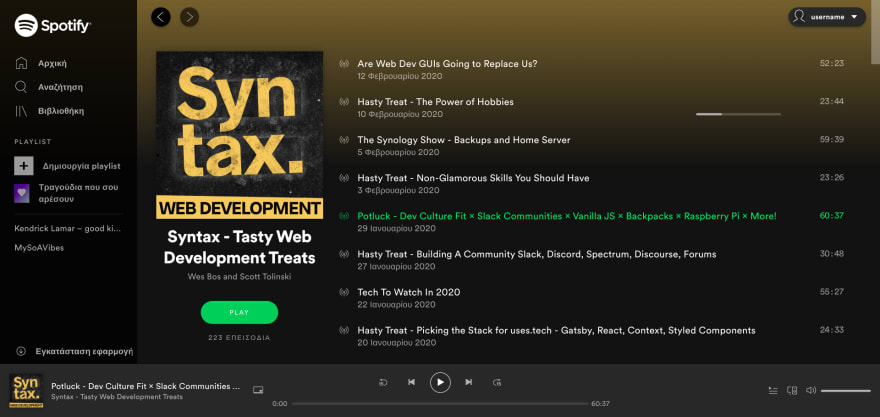This screenshot has height=417, width=880.
Task: Click podcast icon beside Building A Community episode
Action: 344,254
